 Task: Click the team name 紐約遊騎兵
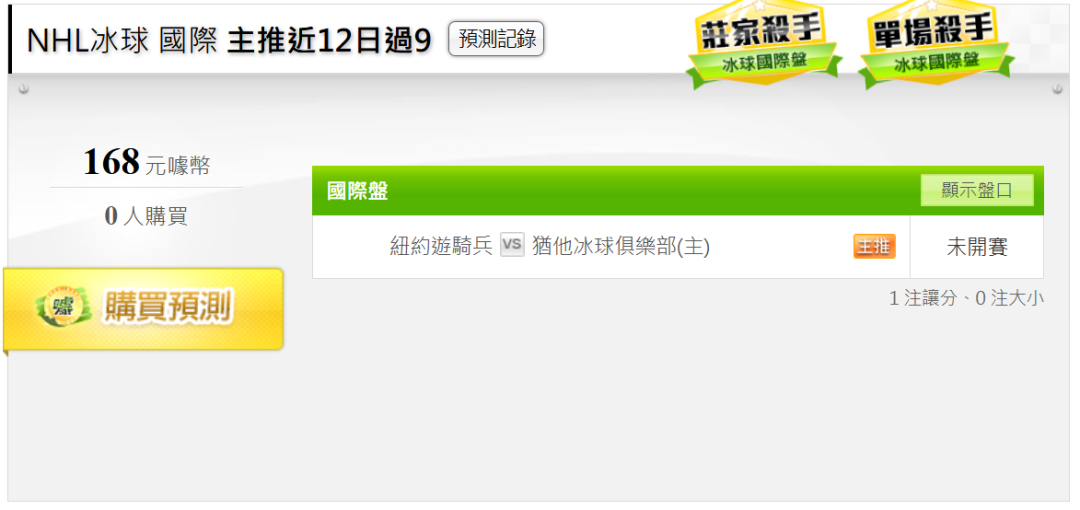442,246
